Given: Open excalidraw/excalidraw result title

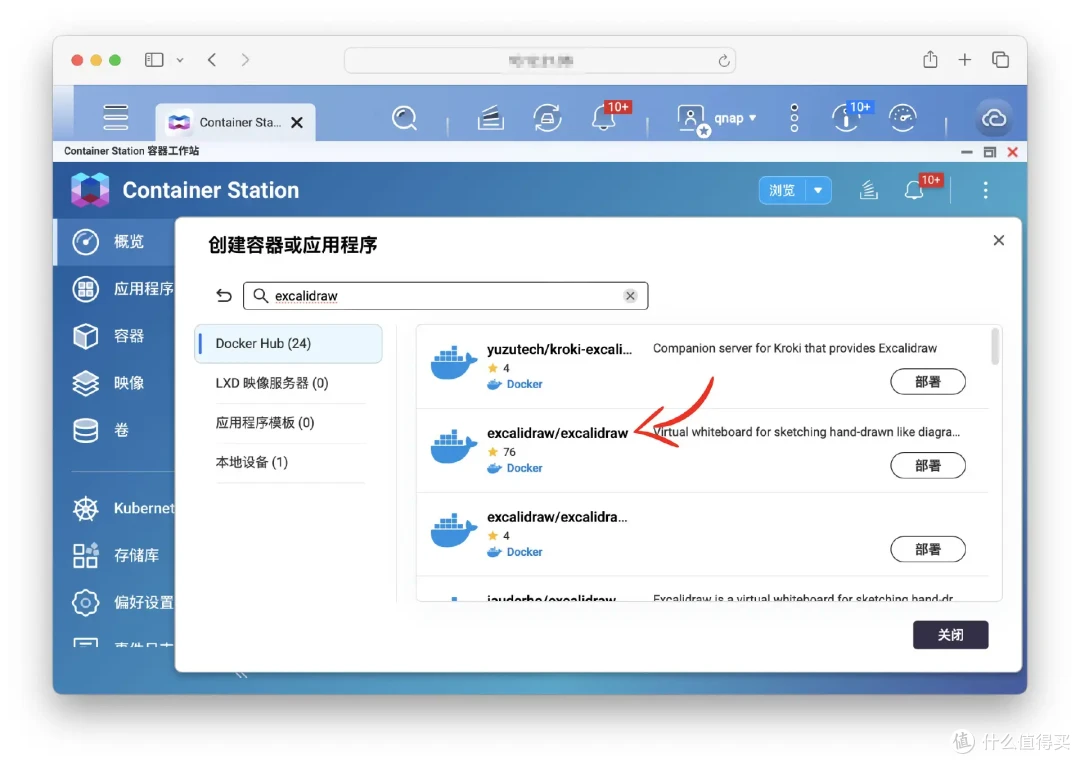Looking at the screenshot, I should 557,433.
